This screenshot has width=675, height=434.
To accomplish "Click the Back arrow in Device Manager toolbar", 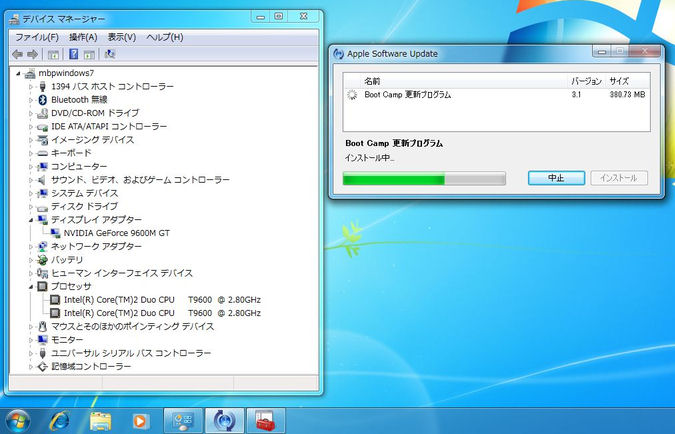I will (x=18, y=54).
